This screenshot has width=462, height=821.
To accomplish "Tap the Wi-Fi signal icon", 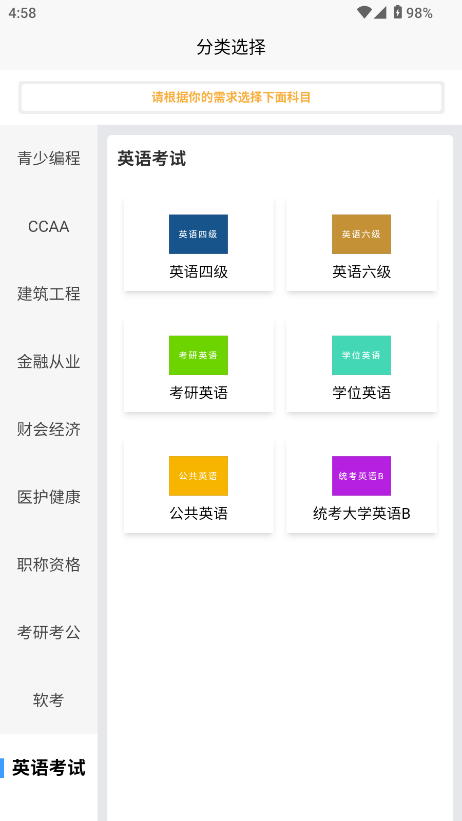I will 364,13.
